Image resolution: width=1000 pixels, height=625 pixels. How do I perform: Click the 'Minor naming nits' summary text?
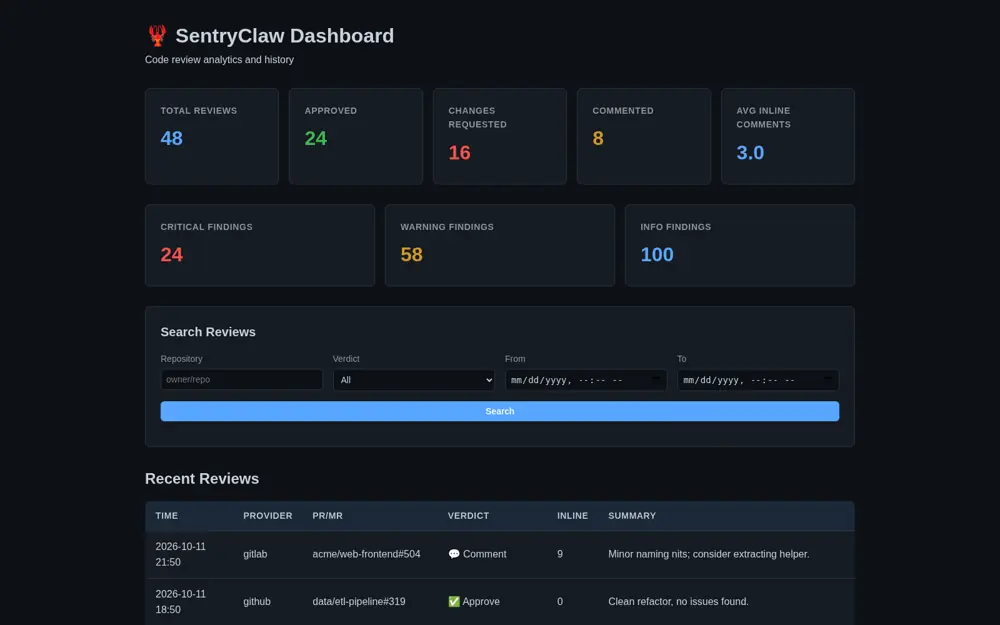click(709, 554)
